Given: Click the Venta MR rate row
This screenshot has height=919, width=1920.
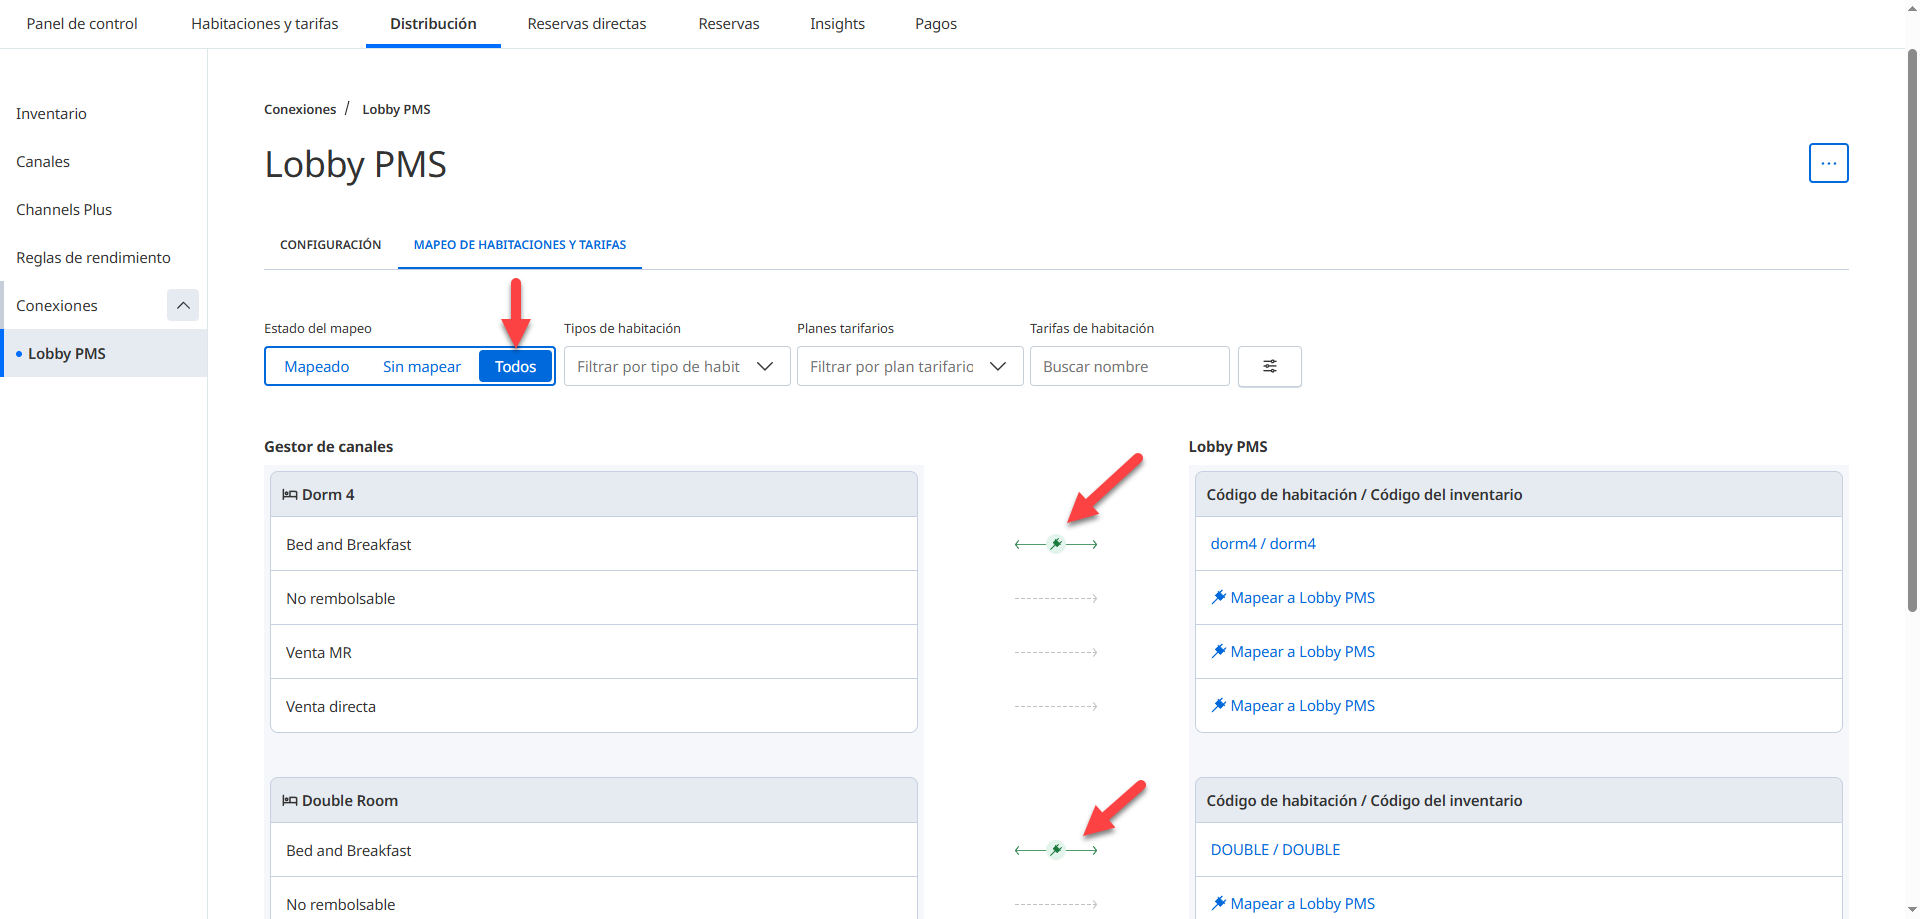Looking at the screenshot, I should point(594,652).
